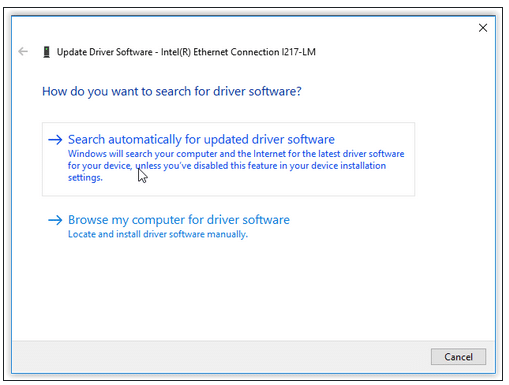Screen dimensions: 509x385
Task: Click description "Windows will search your computer and the Internet"
Action: tap(236, 165)
